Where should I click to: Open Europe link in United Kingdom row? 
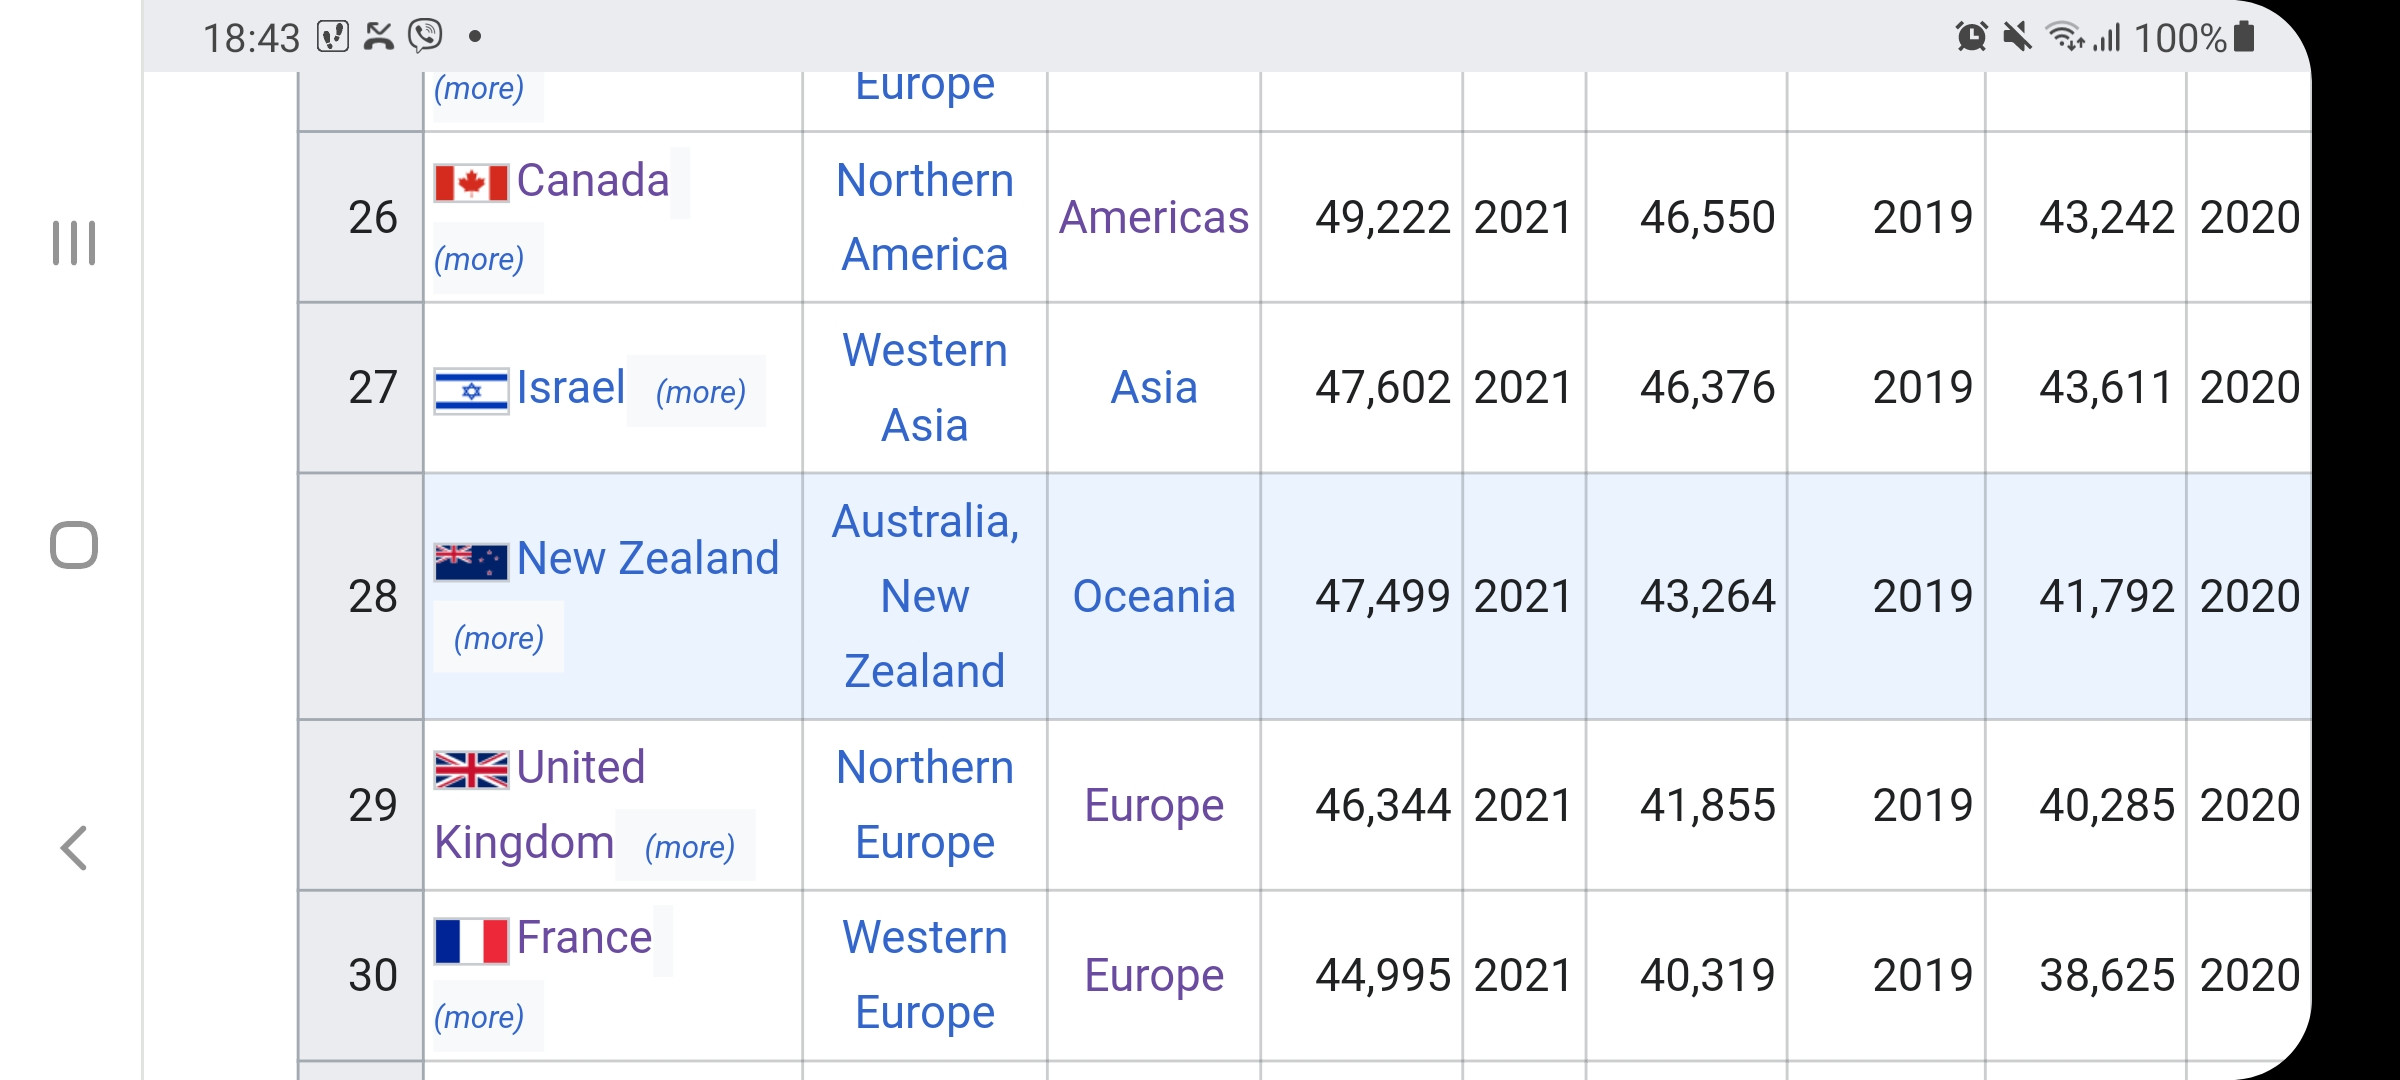click(x=1154, y=806)
